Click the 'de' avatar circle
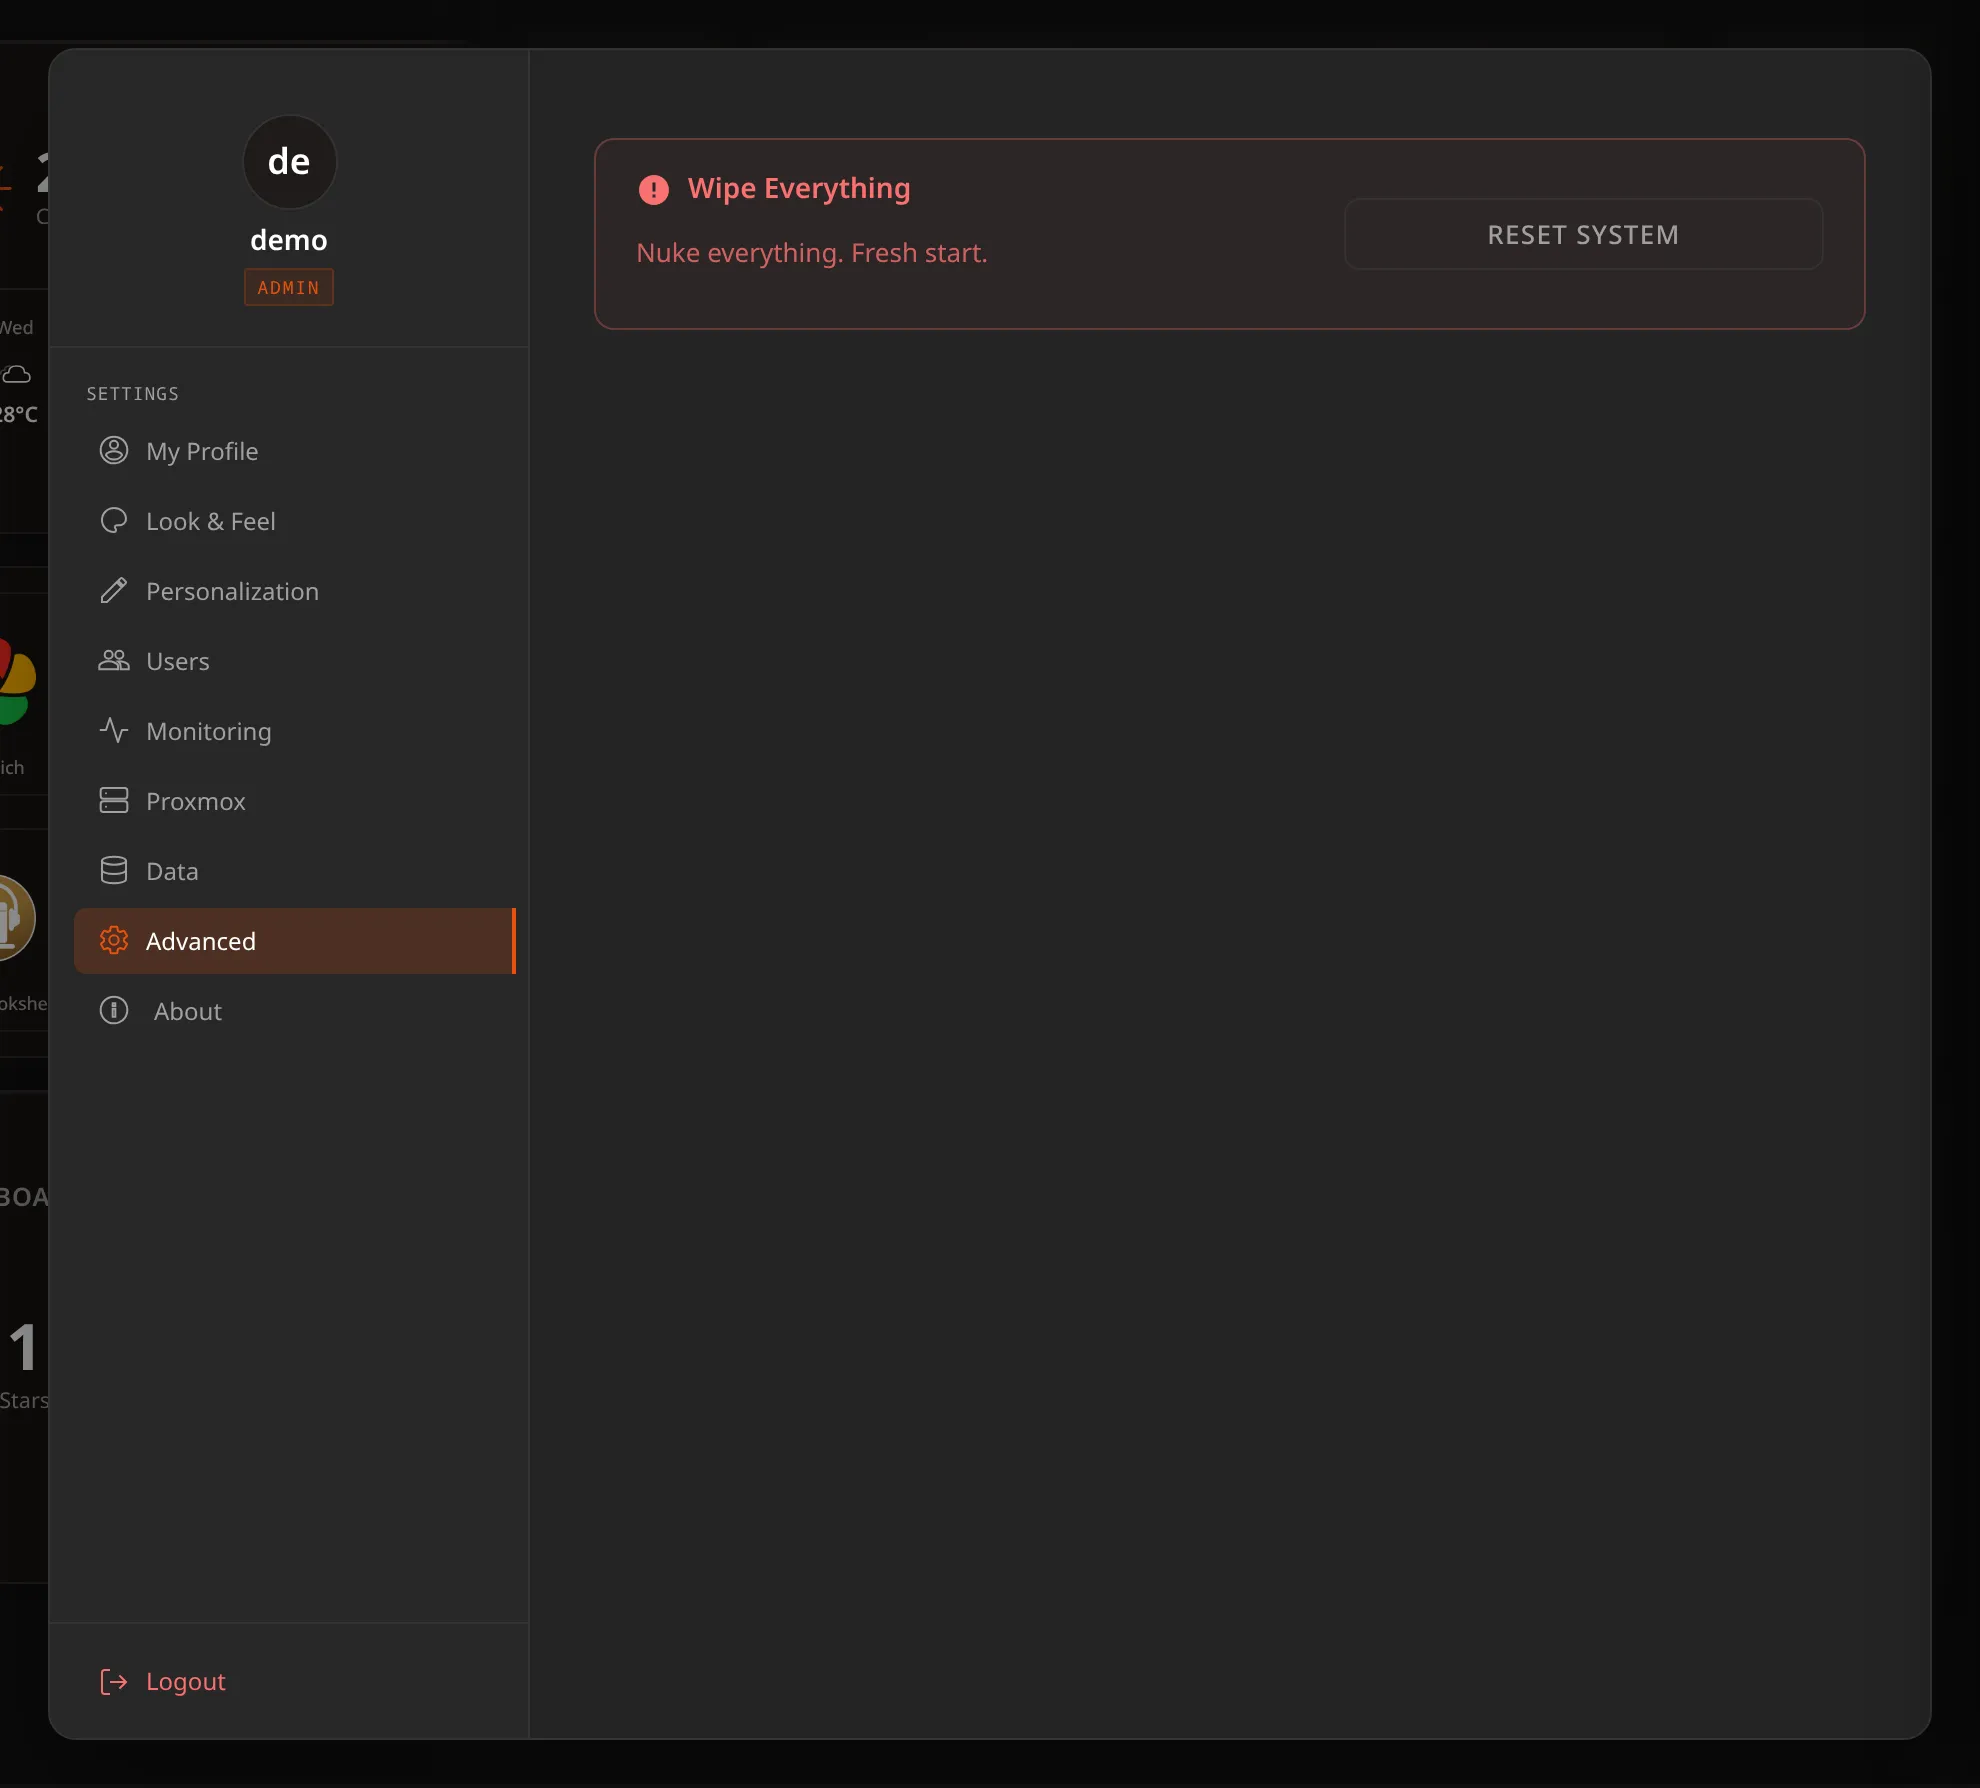The image size is (1980, 1788). point(289,162)
